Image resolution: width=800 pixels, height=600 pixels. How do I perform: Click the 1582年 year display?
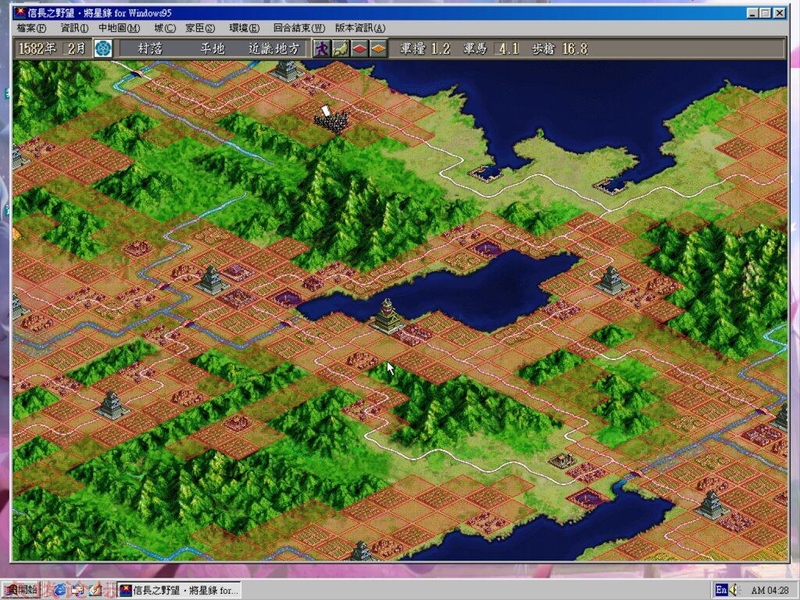[x=37, y=48]
